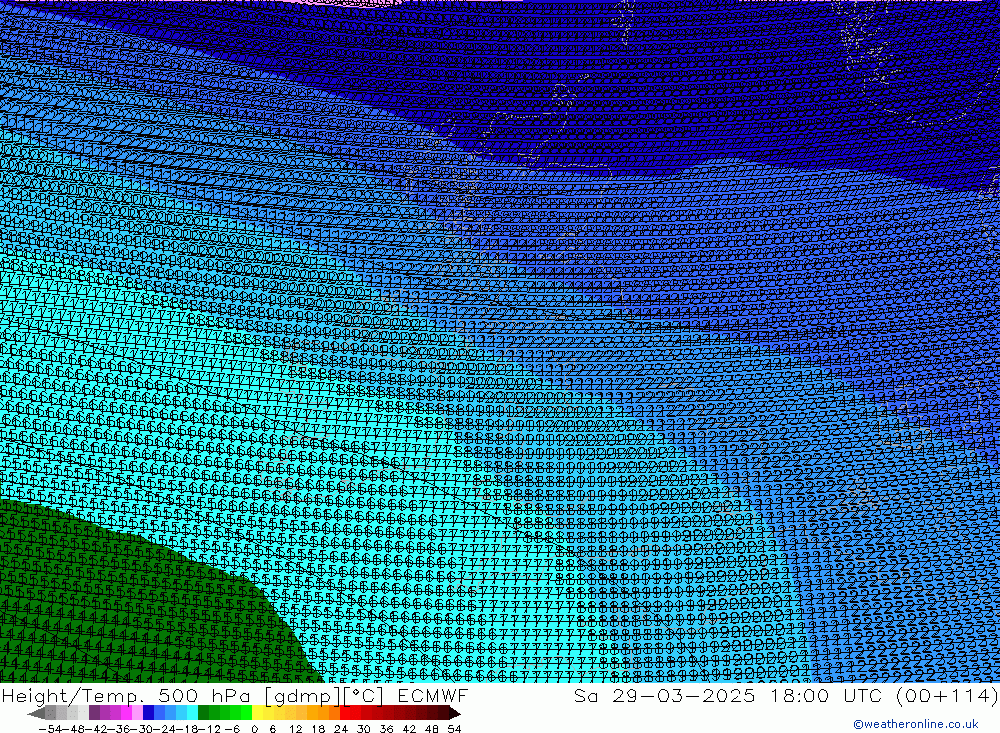Click the cyan legend swatch
Image resolution: width=1000 pixels, height=733 pixels.
click(192, 713)
